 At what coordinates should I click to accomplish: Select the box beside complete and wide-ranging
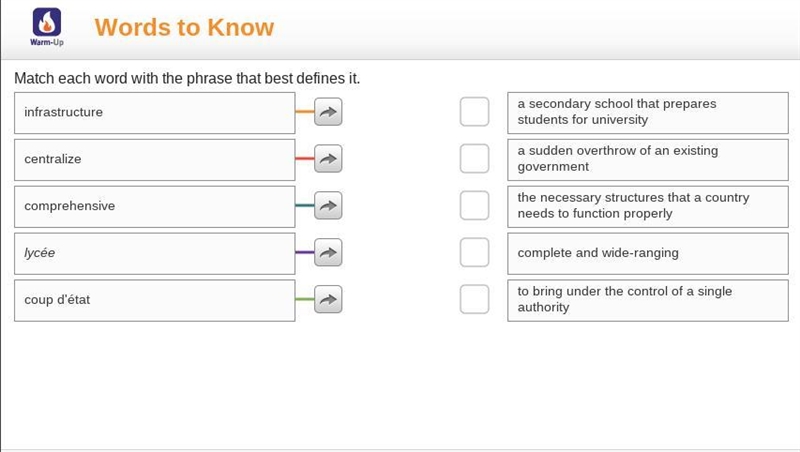click(474, 253)
